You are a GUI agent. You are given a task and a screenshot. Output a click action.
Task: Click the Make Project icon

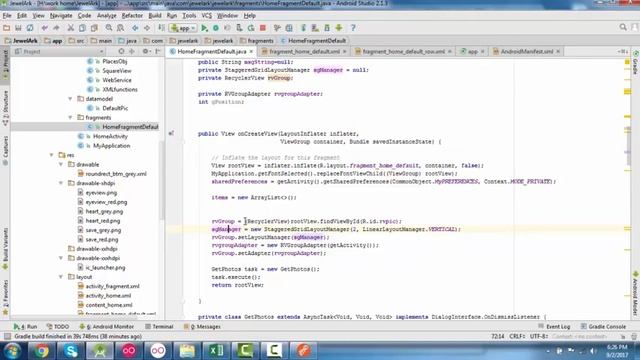point(162,28)
